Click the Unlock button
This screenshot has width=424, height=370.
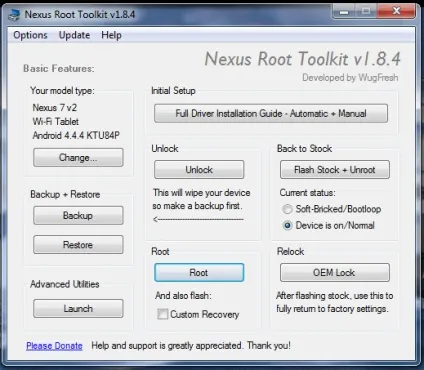tap(199, 170)
